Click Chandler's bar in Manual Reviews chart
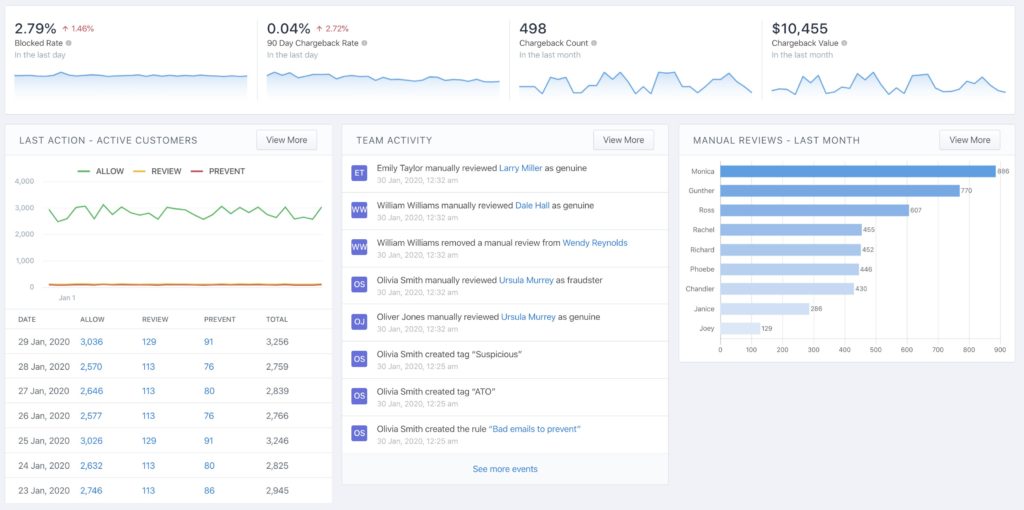The width and height of the screenshot is (1024, 510). (787, 289)
